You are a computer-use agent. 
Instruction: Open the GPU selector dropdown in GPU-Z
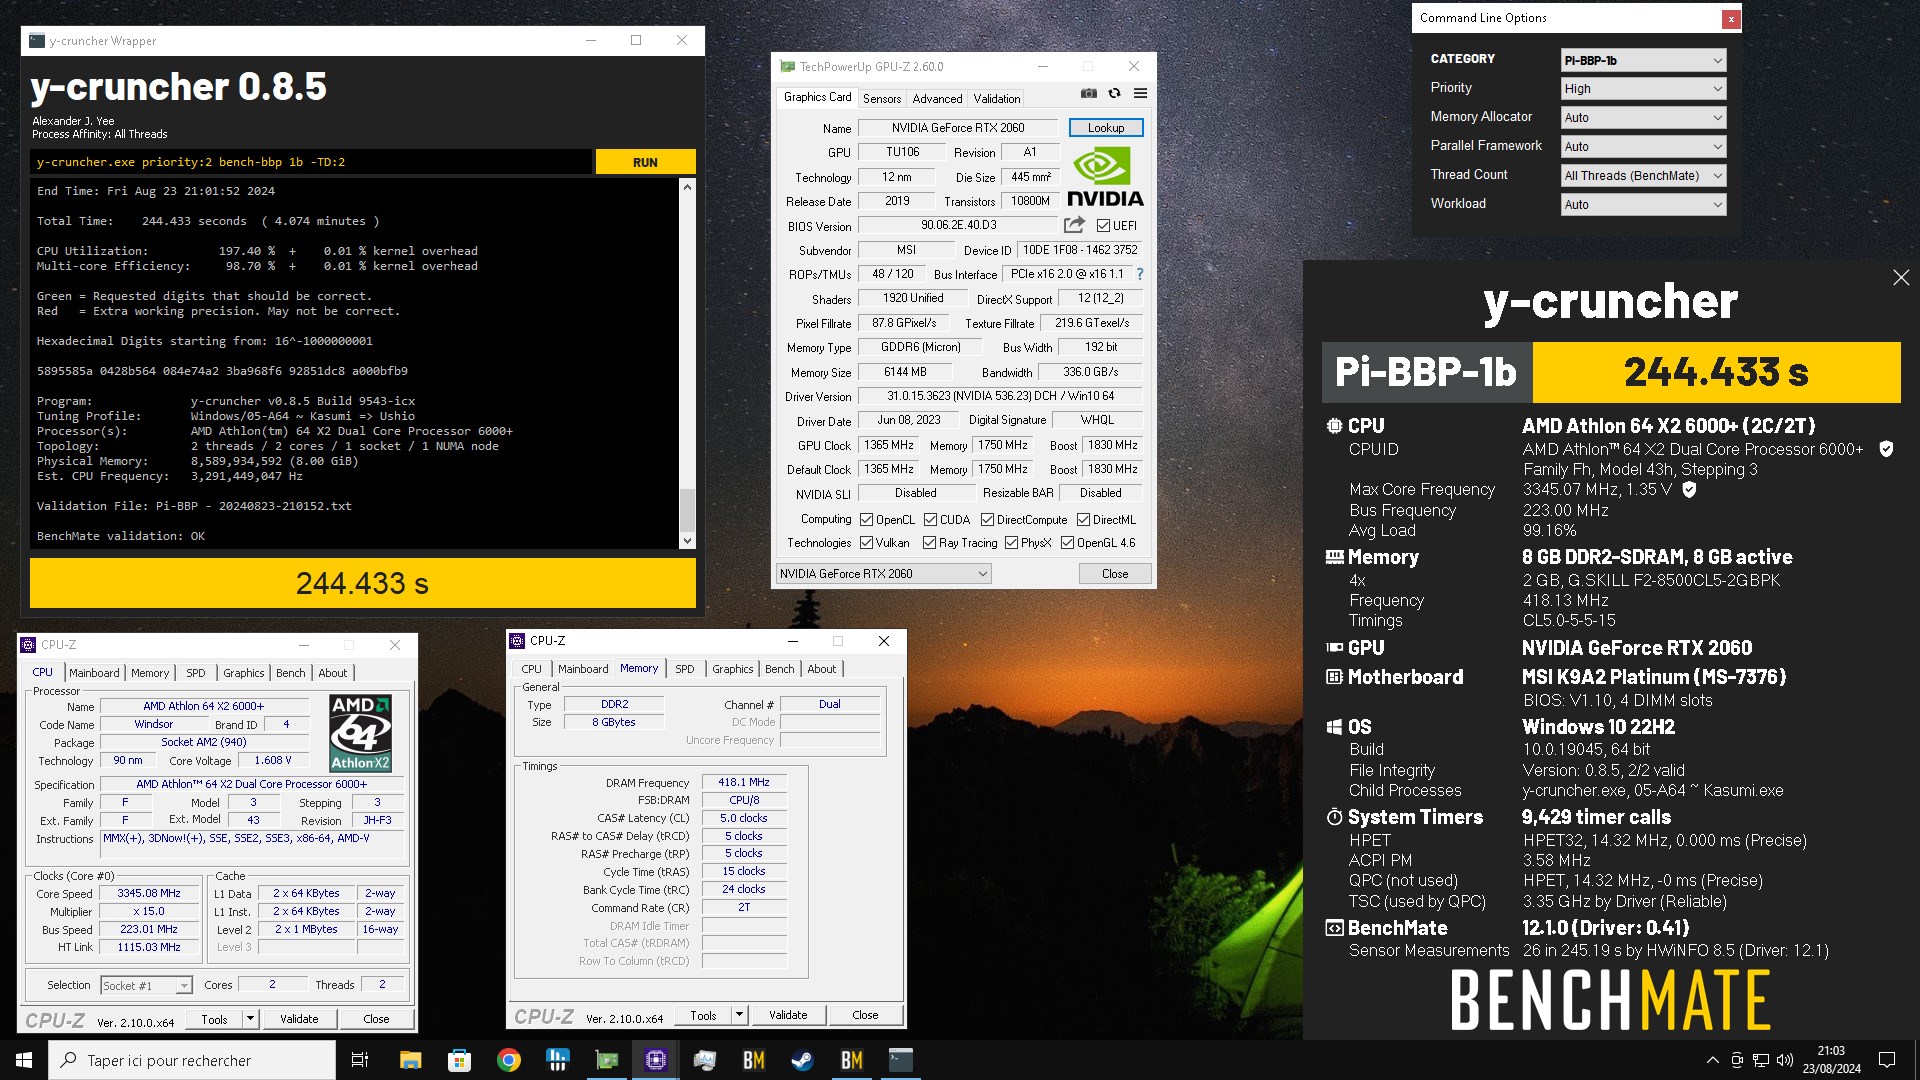[883, 574]
